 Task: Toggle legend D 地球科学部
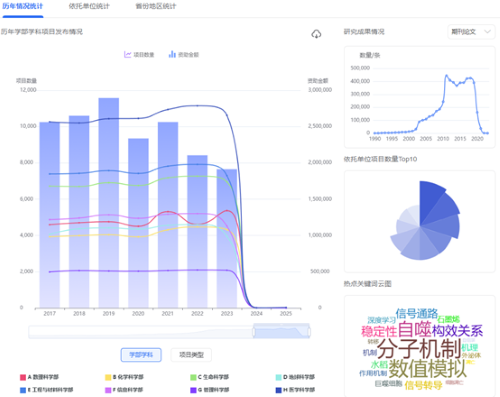pyautogui.click(x=295, y=377)
